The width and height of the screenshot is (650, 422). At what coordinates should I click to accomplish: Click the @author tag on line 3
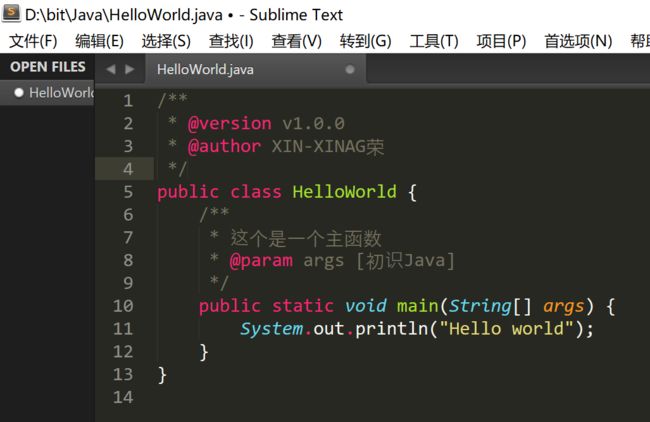(224, 146)
